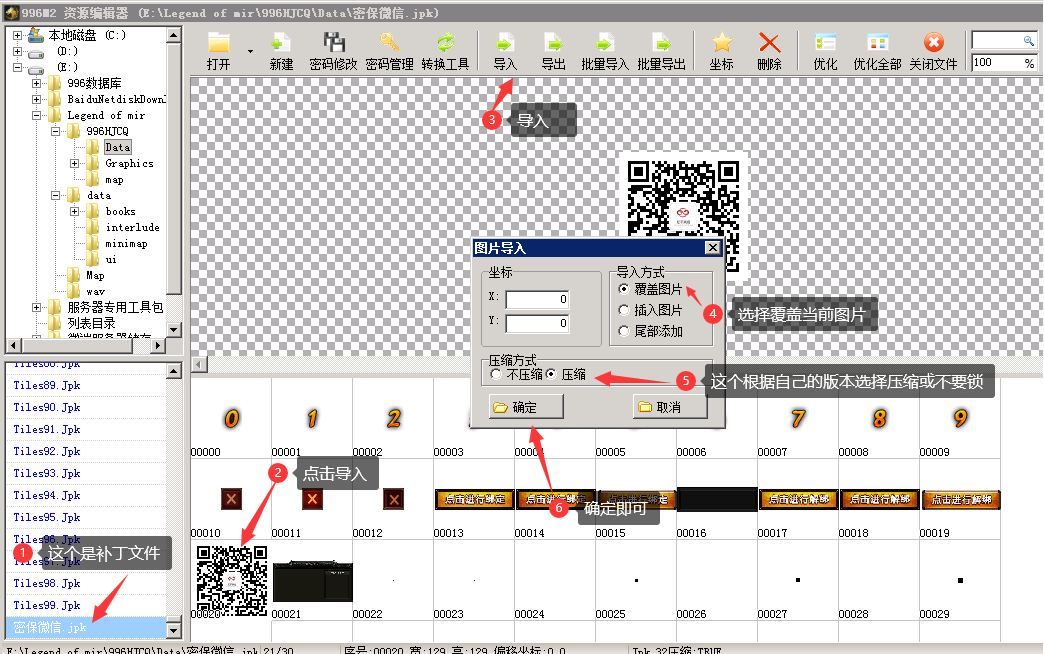This screenshot has height=654, width=1044.
Task: Open Tiles92.Jpk in file list
Action: click(x=47, y=452)
